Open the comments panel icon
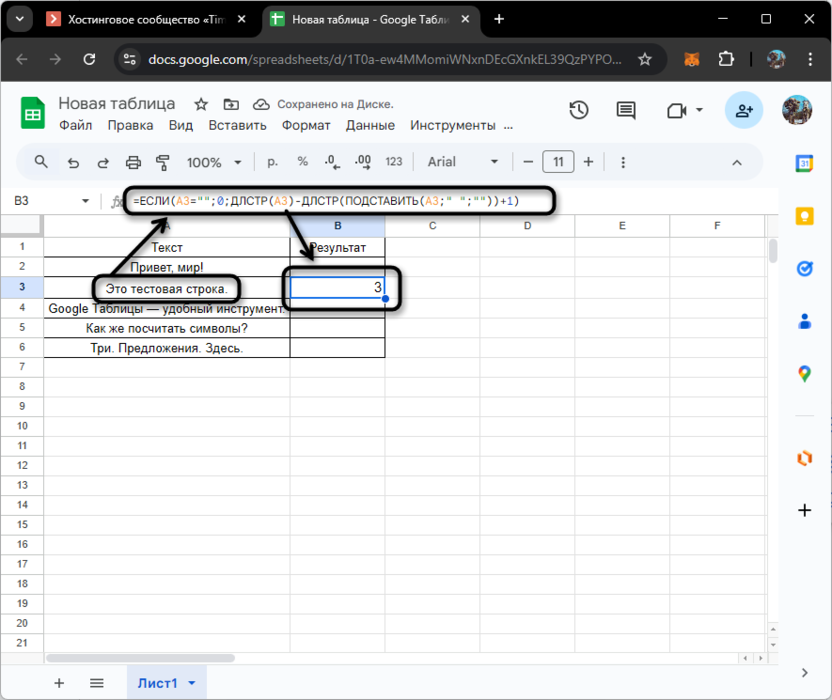Screen dimensions: 832x700 626,110
